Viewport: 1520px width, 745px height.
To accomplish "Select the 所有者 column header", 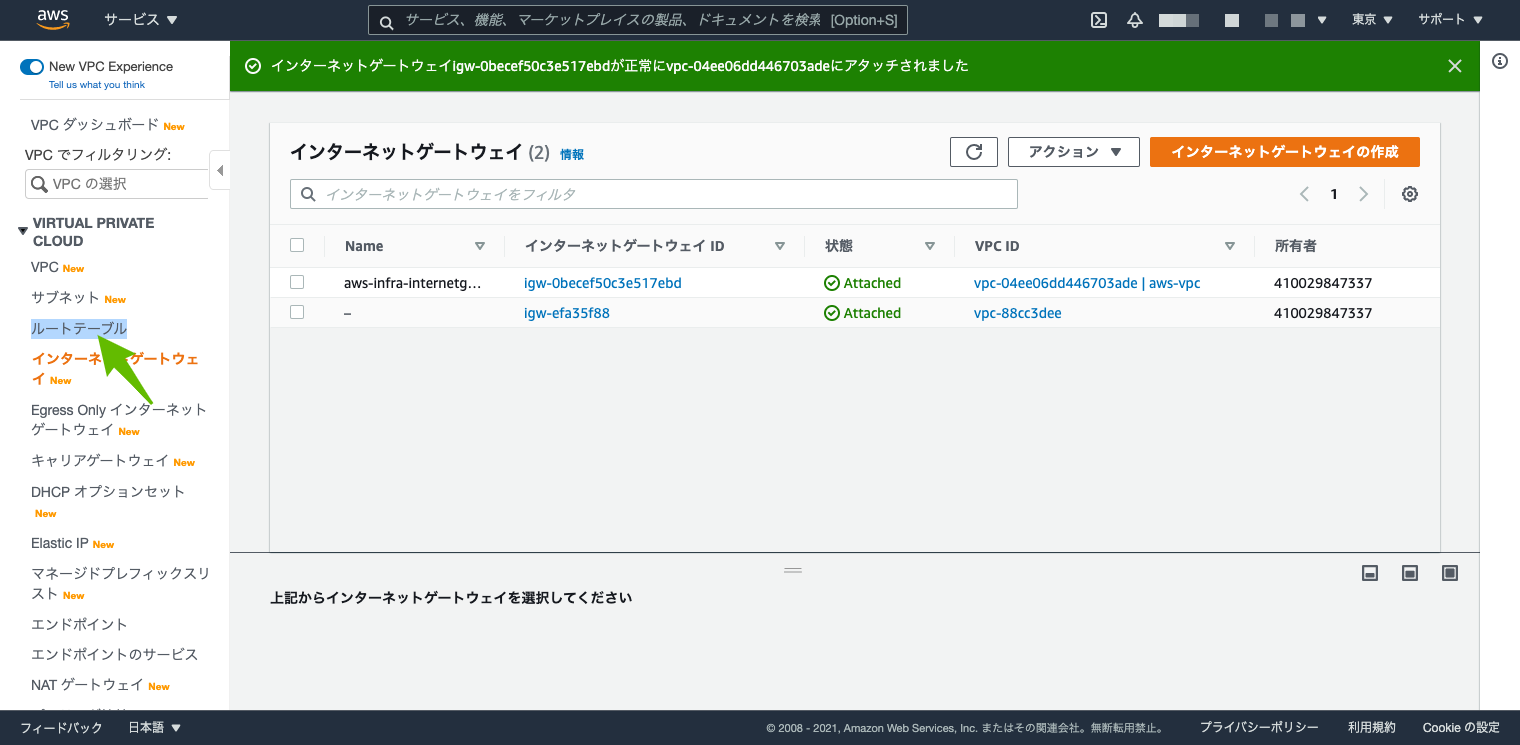I will coord(1296,246).
